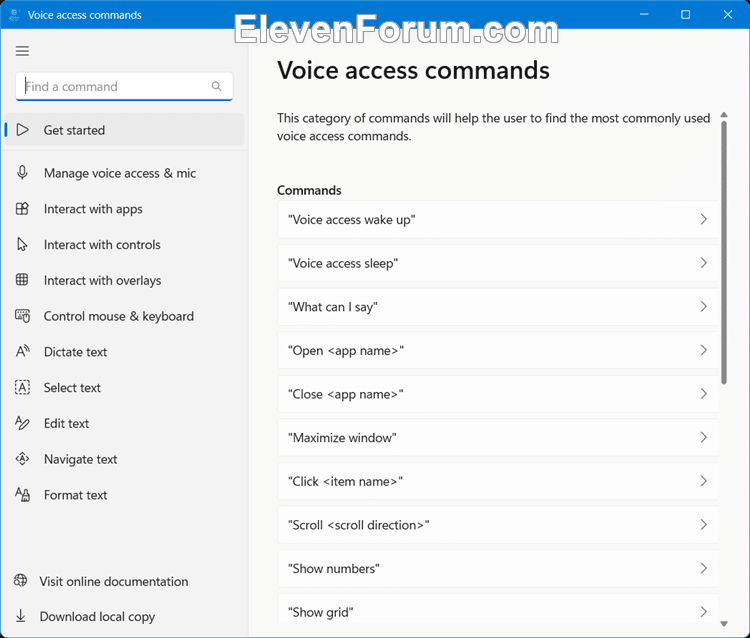The width and height of the screenshot is (750, 638).
Task: Expand the "Scroll <scroll direction>" chevron
Action: [x=703, y=525]
